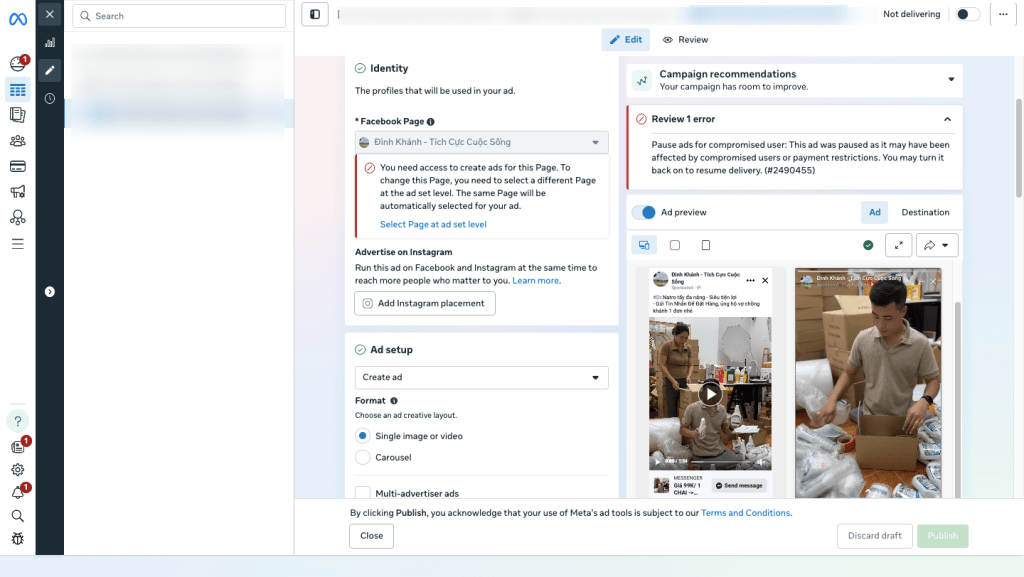Select desktop and mobile preview icon

click(644, 245)
